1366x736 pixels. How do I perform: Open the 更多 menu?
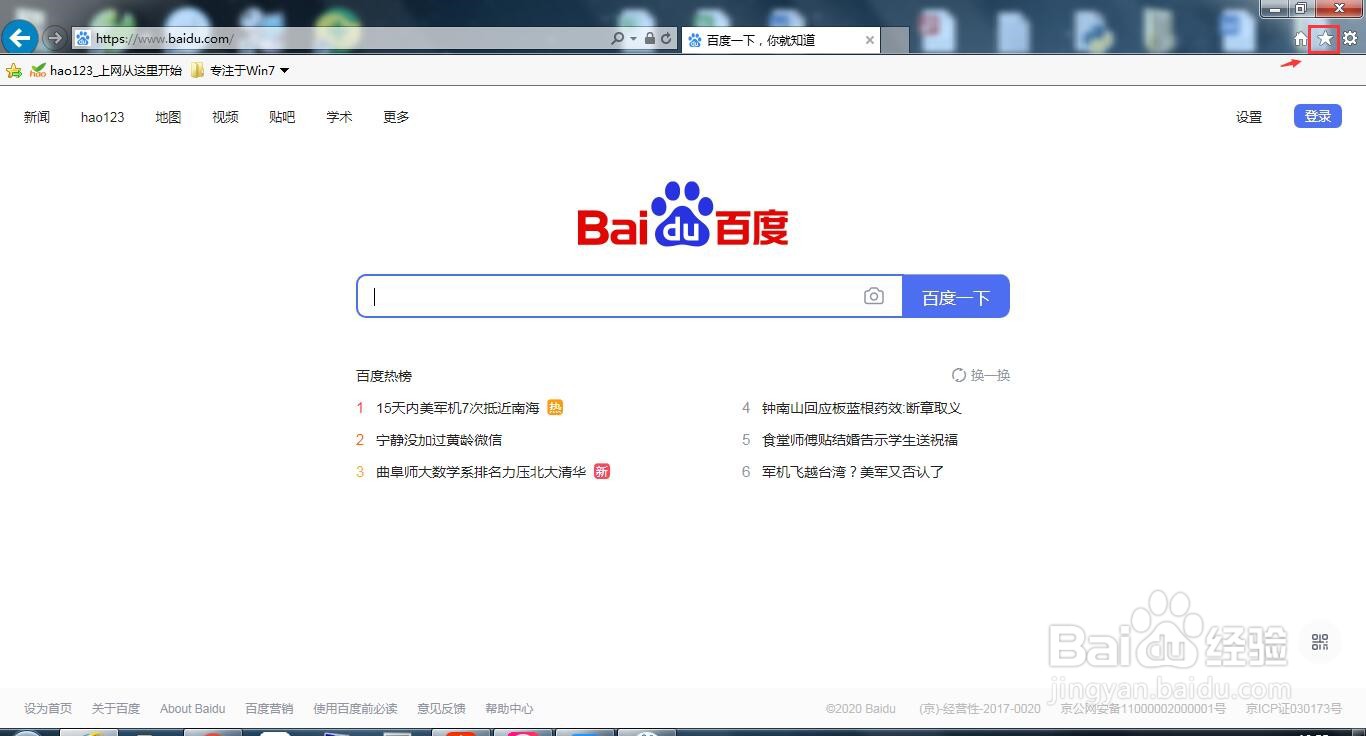(x=396, y=117)
